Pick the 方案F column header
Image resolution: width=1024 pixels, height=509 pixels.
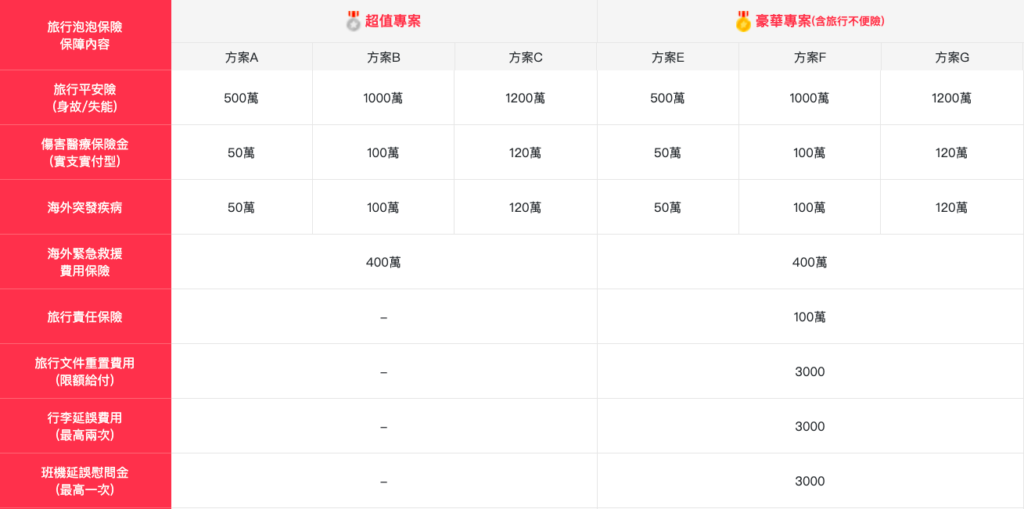coord(809,58)
